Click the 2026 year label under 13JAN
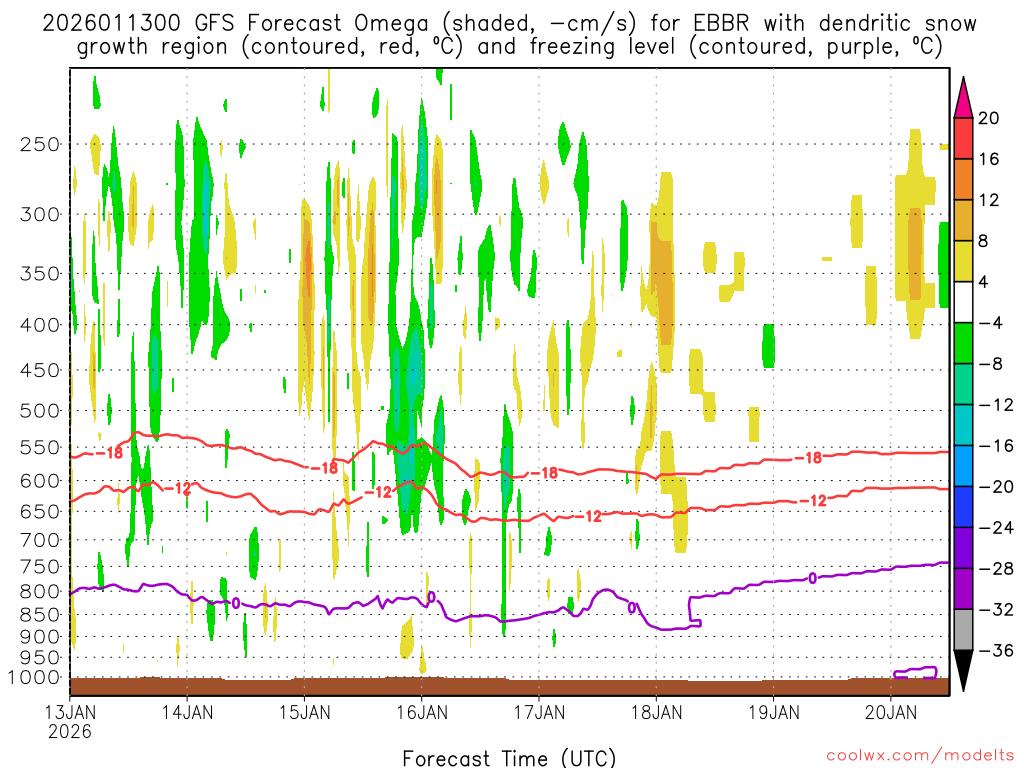 (x=70, y=731)
